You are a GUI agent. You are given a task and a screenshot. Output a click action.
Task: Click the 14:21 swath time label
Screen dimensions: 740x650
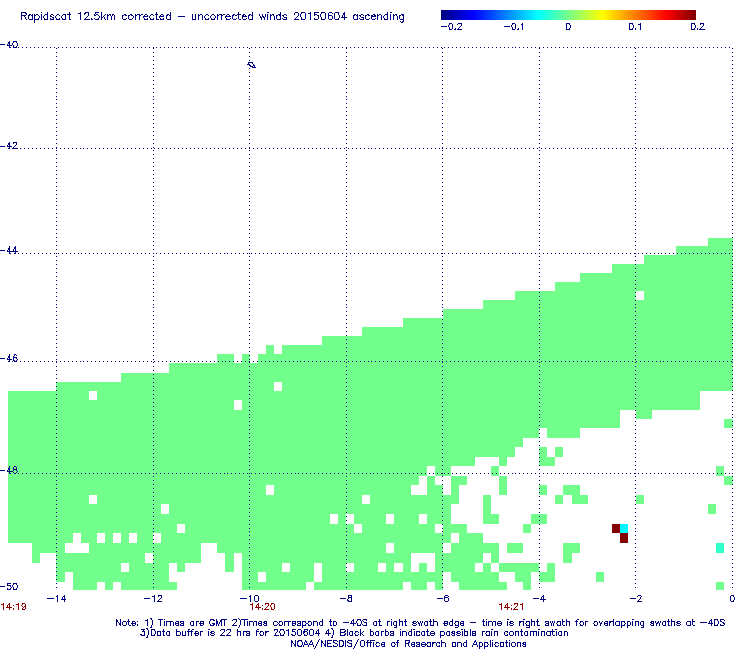pos(511,607)
